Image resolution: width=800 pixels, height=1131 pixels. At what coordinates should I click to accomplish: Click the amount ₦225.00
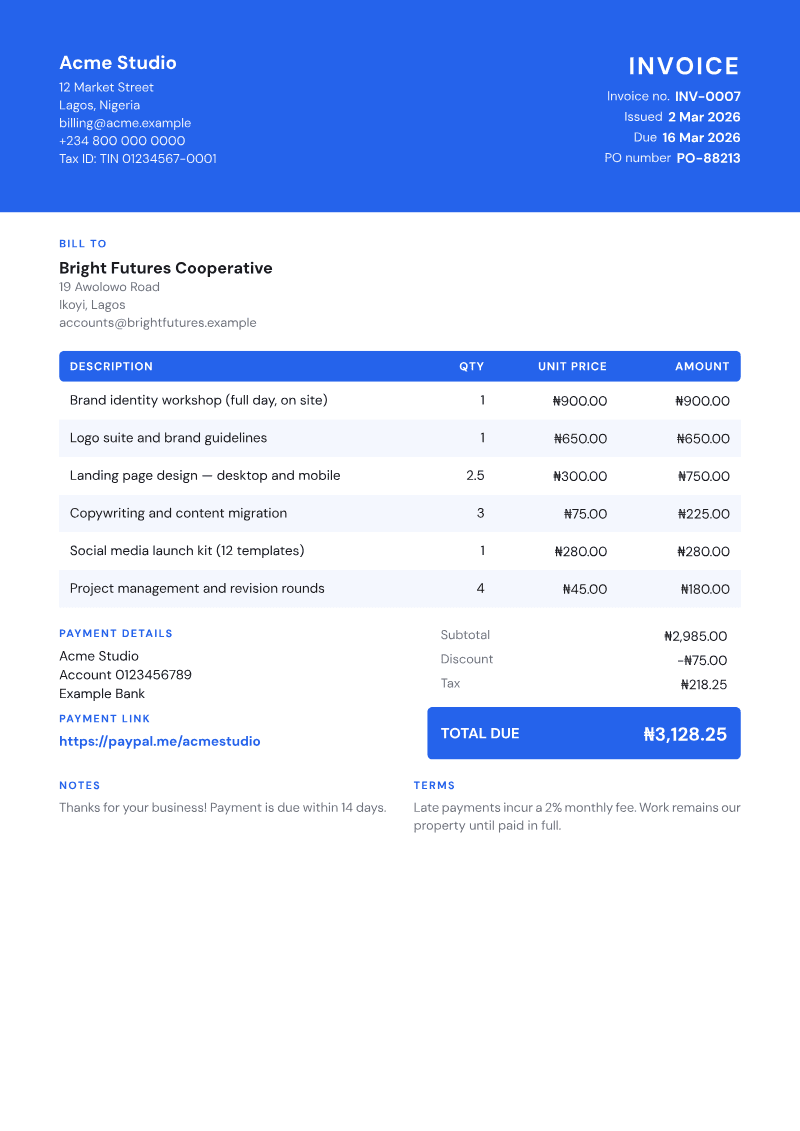coord(704,514)
